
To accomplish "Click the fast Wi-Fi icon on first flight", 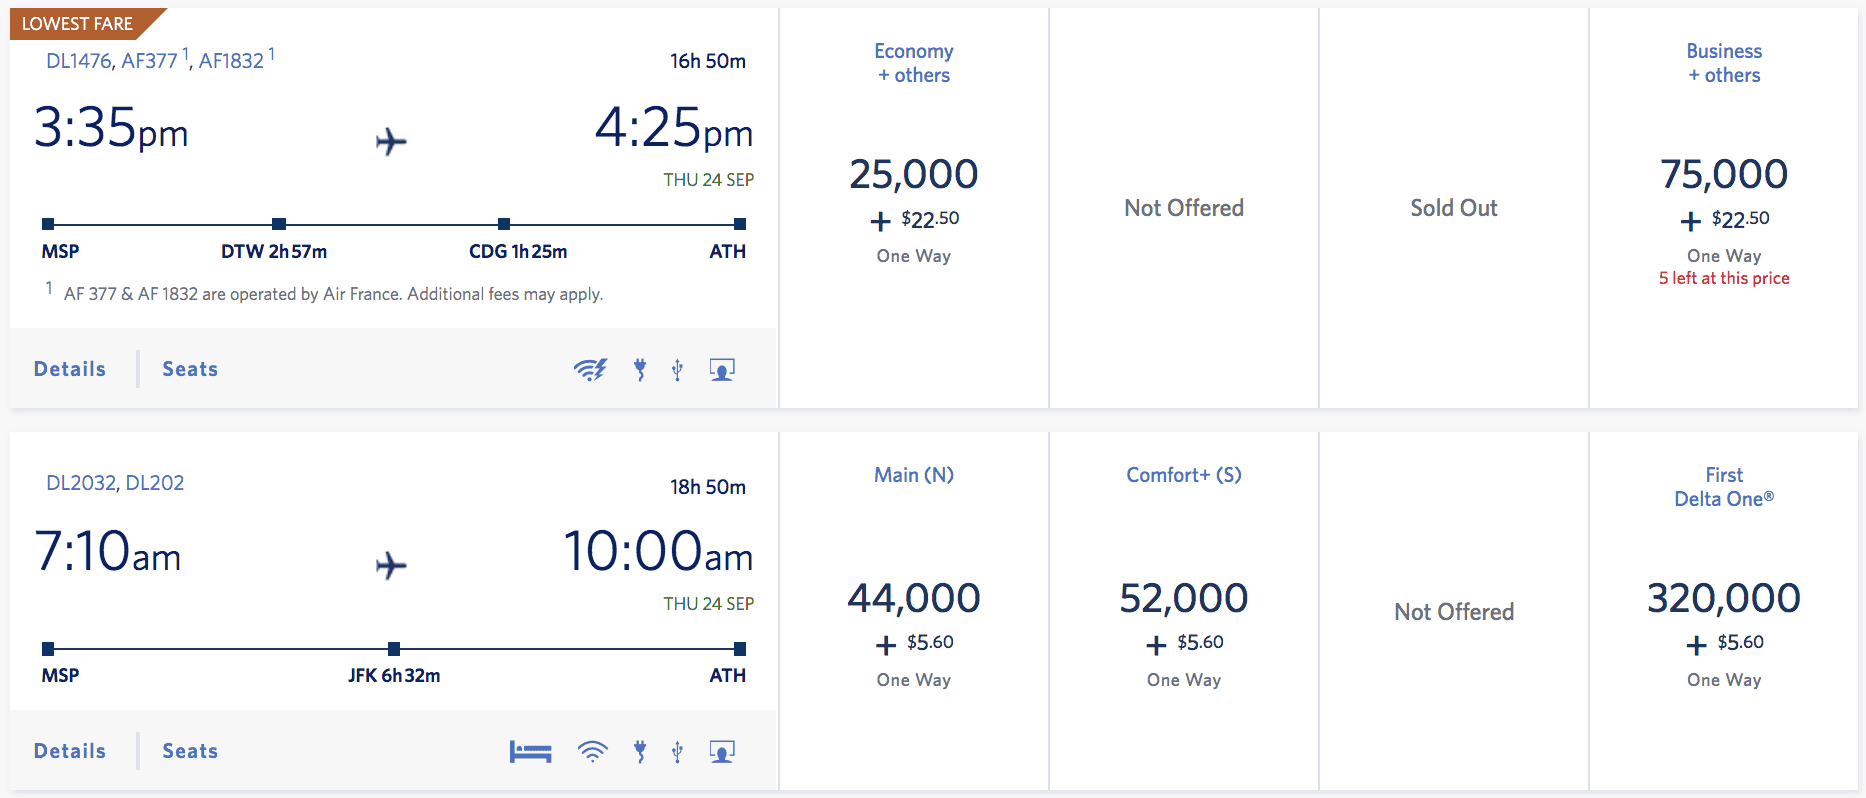I will [590, 370].
